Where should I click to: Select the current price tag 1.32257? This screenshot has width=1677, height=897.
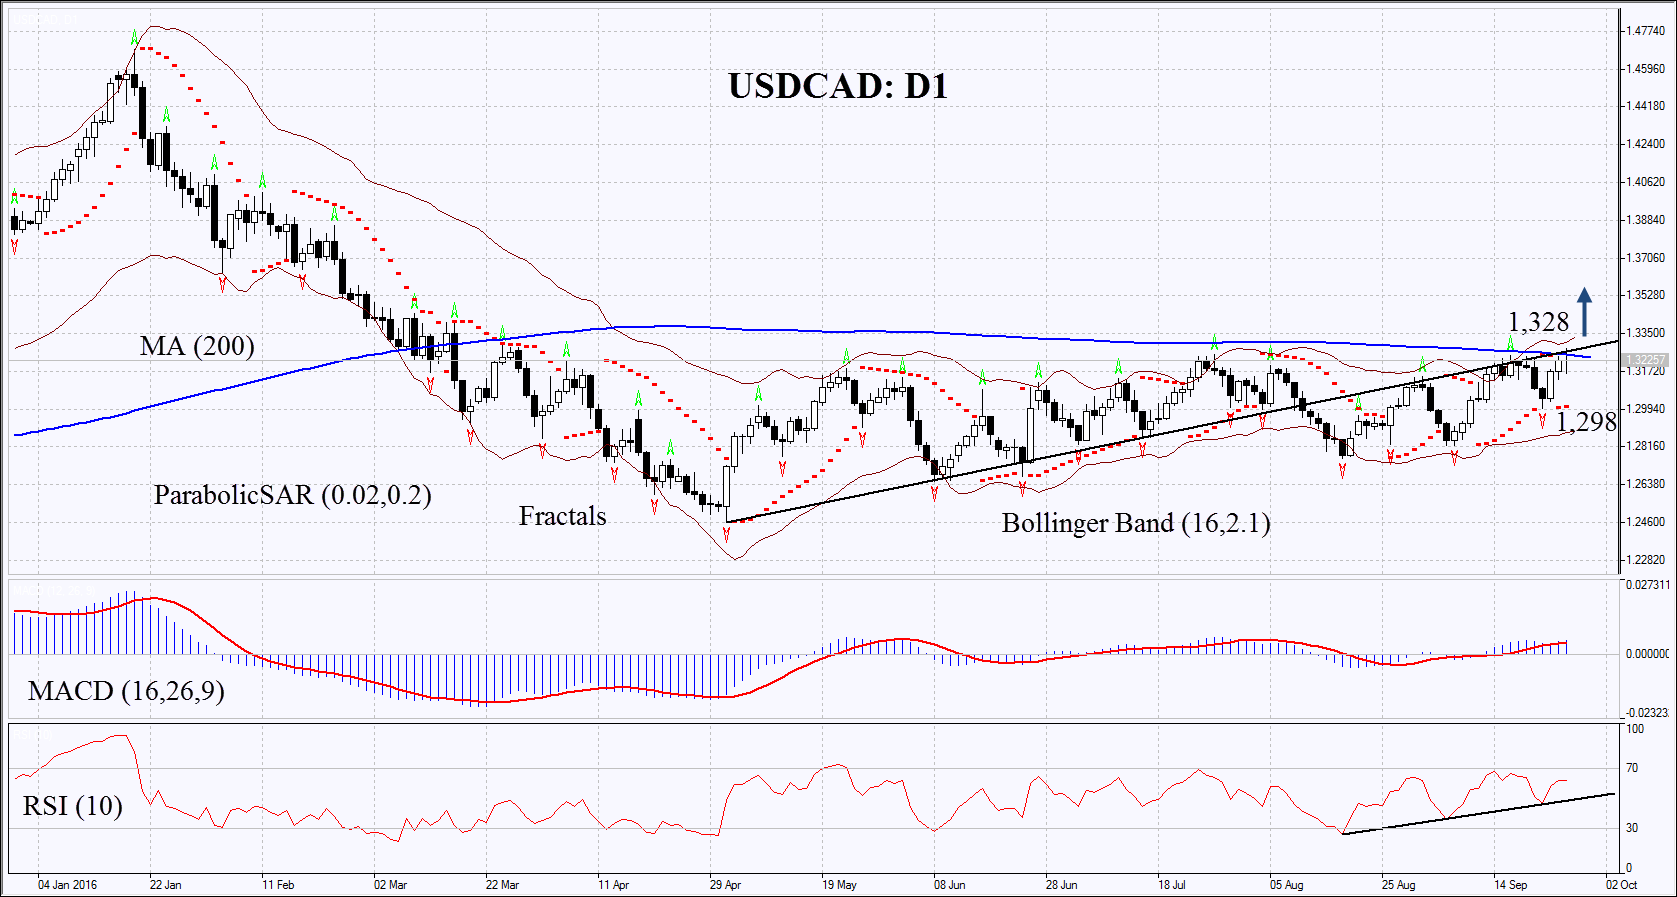click(1646, 360)
